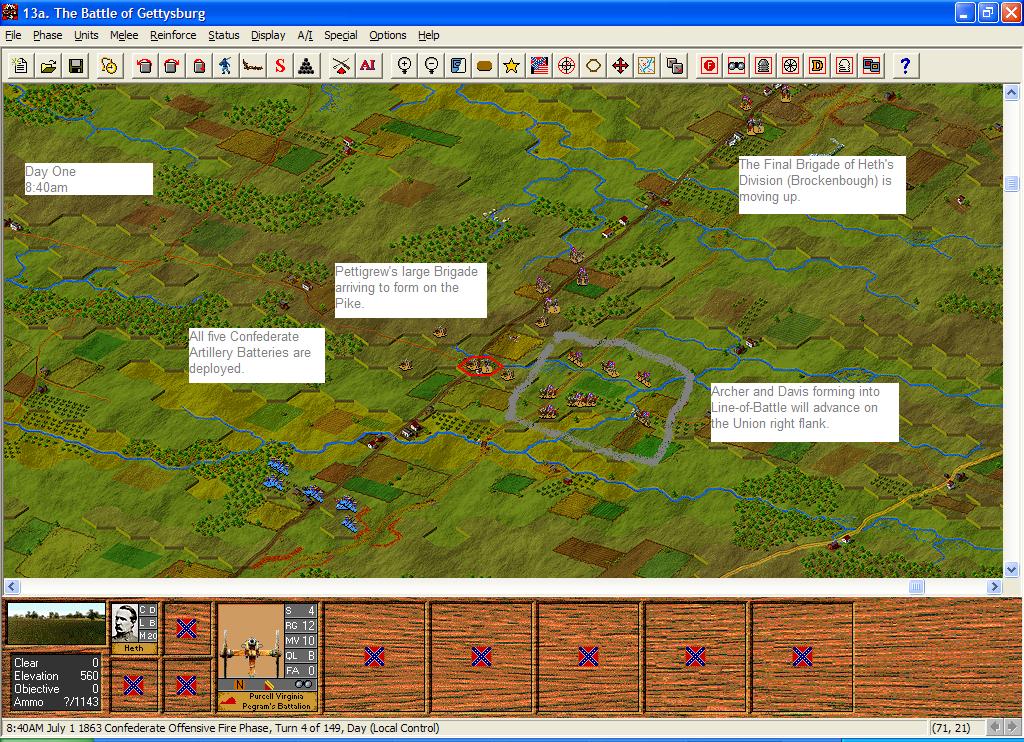Open the Reinforce menu
Screen dimensions: 1024x742
pyautogui.click(x=173, y=35)
